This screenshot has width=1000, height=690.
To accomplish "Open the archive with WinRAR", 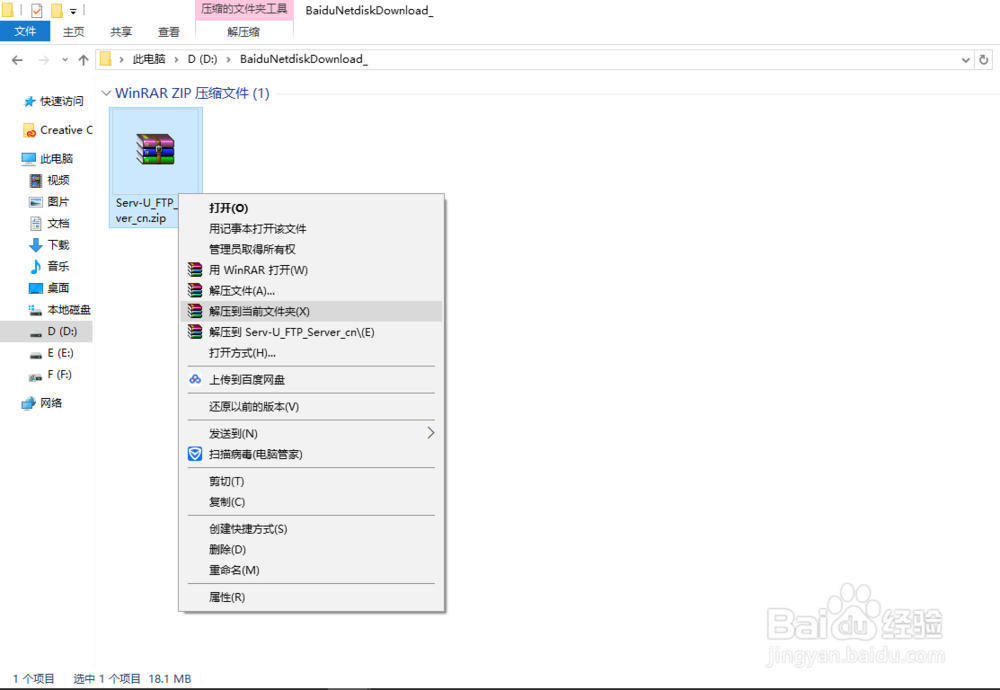I will point(260,269).
